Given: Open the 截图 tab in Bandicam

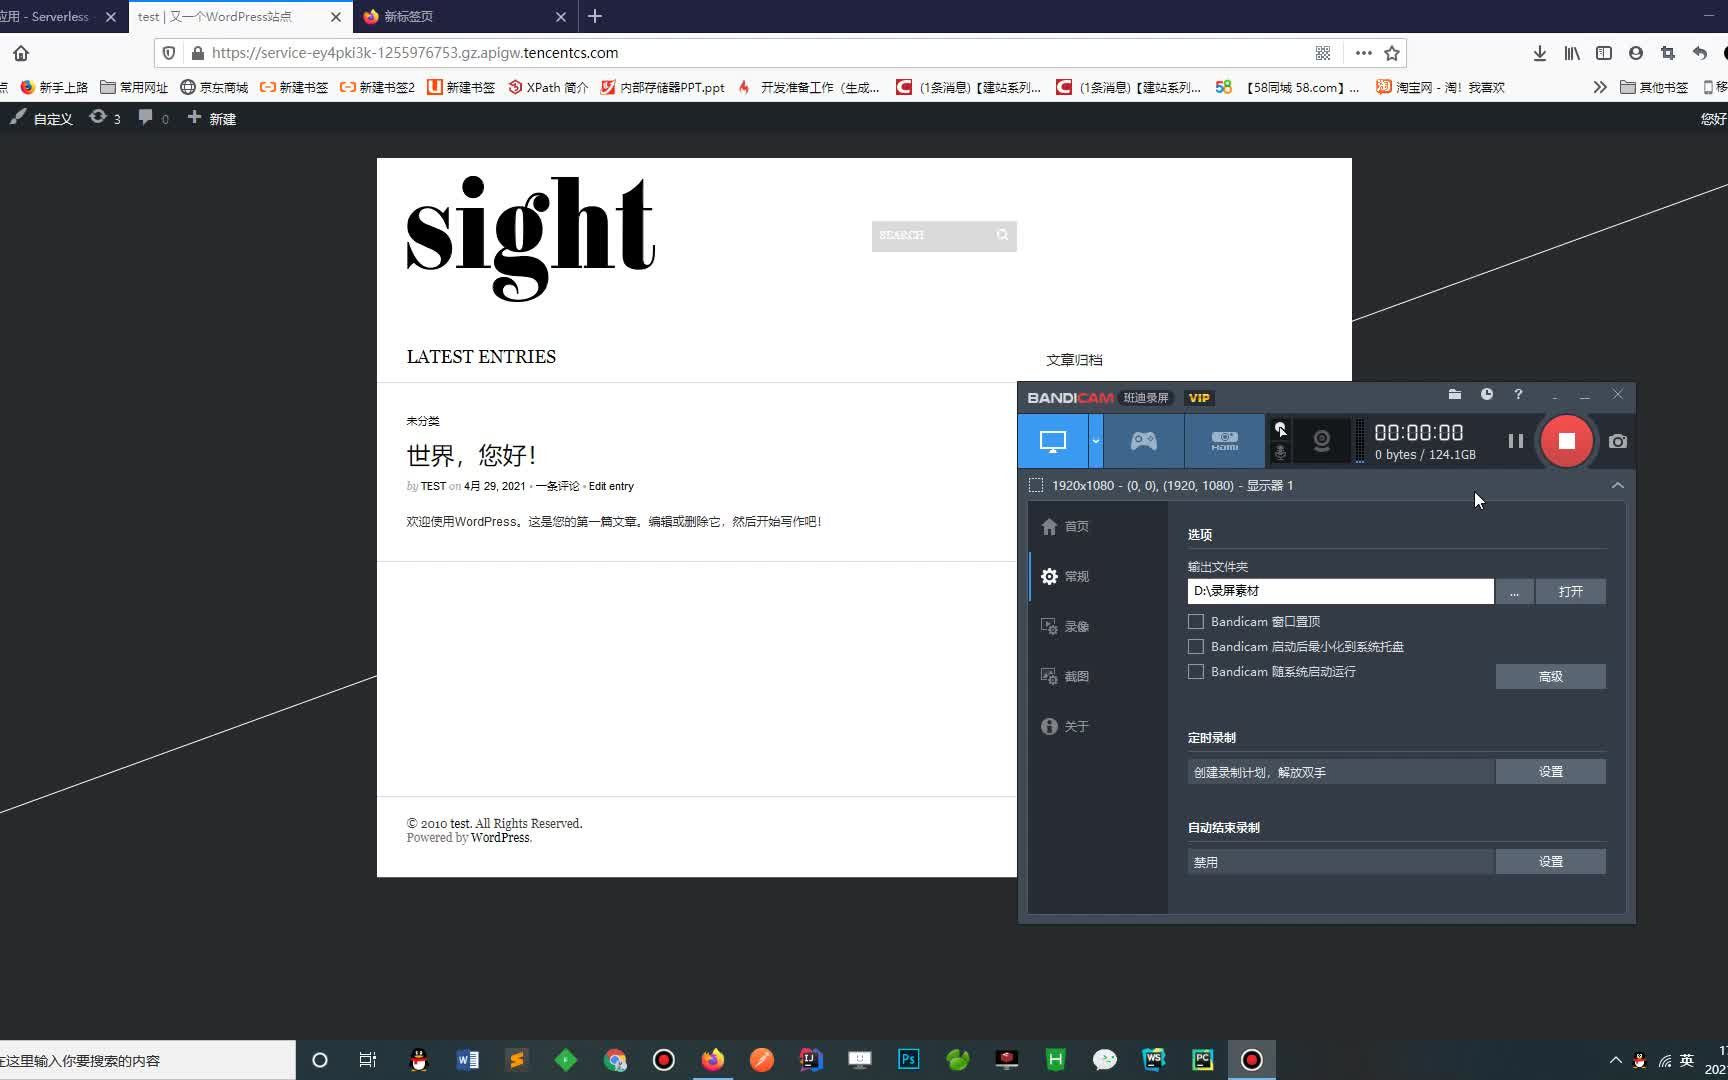Looking at the screenshot, I should [1066, 676].
